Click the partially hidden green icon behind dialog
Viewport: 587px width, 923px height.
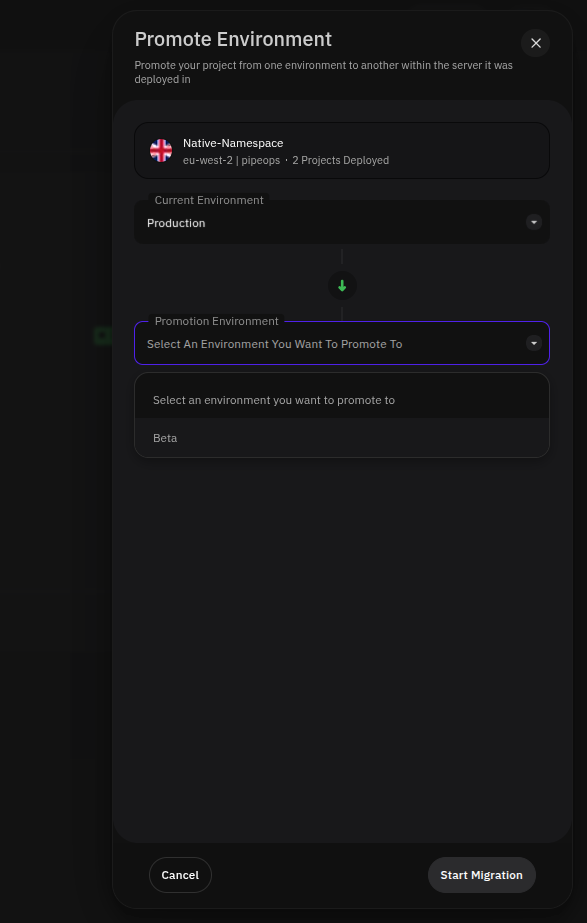(103, 336)
